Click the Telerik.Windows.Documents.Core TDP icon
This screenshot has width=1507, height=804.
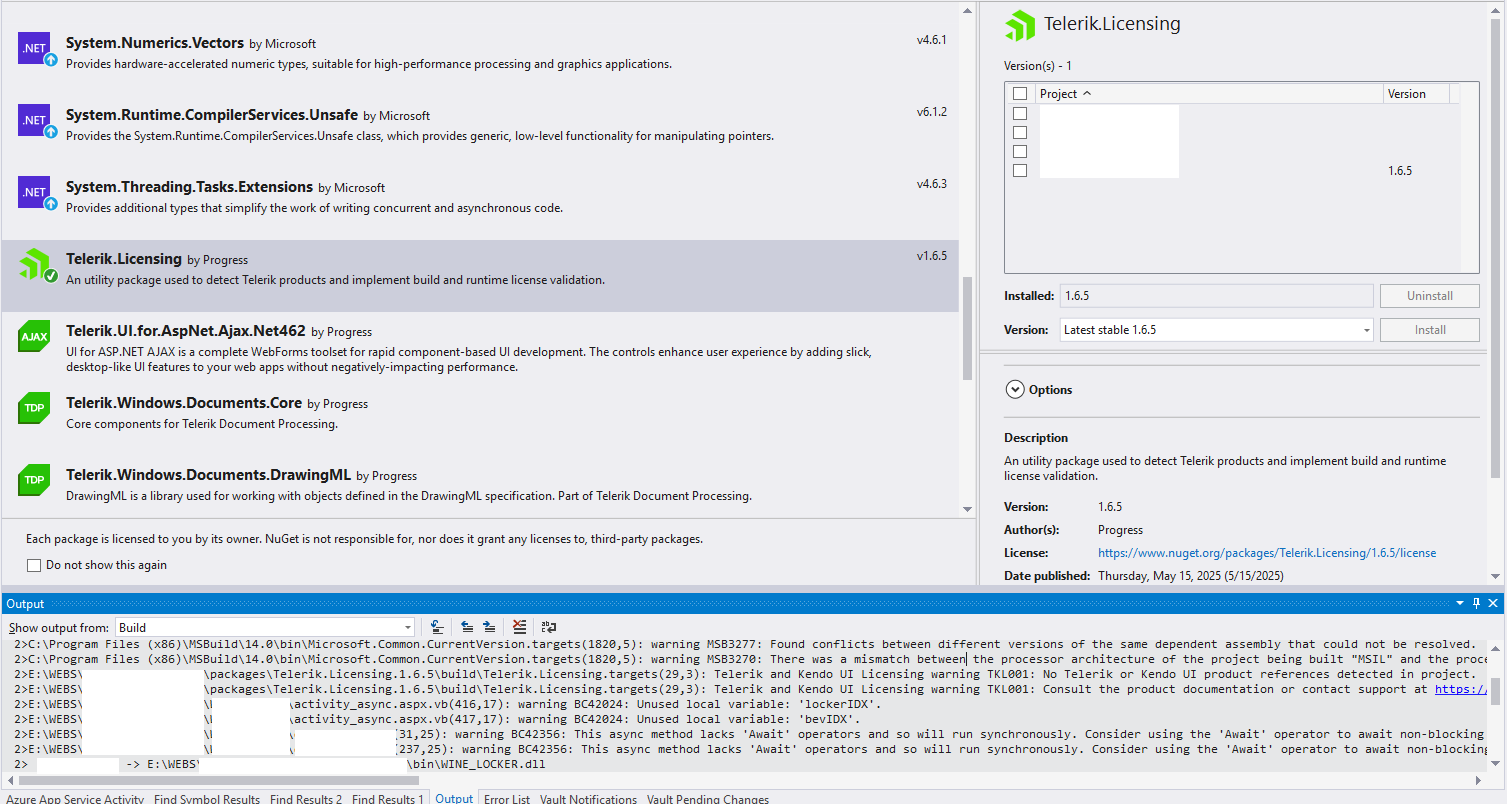(x=34, y=408)
